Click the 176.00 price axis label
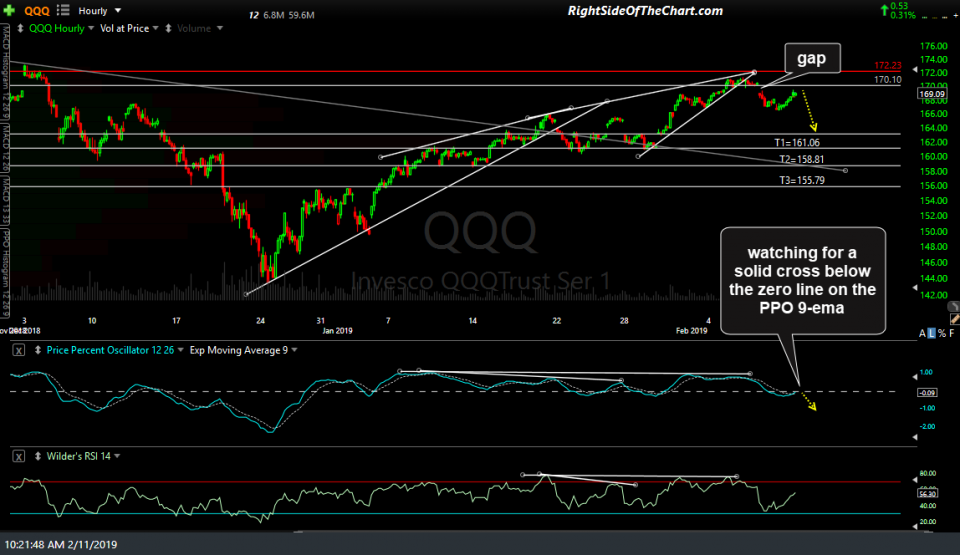960x555 pixels. click(x=934, y=46)
